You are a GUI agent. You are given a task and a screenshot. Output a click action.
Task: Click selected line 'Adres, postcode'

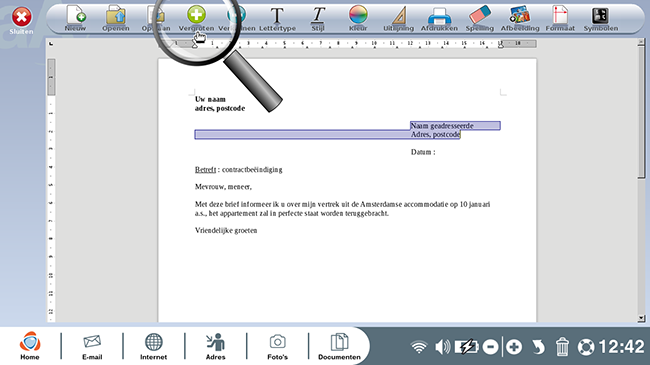435,134
